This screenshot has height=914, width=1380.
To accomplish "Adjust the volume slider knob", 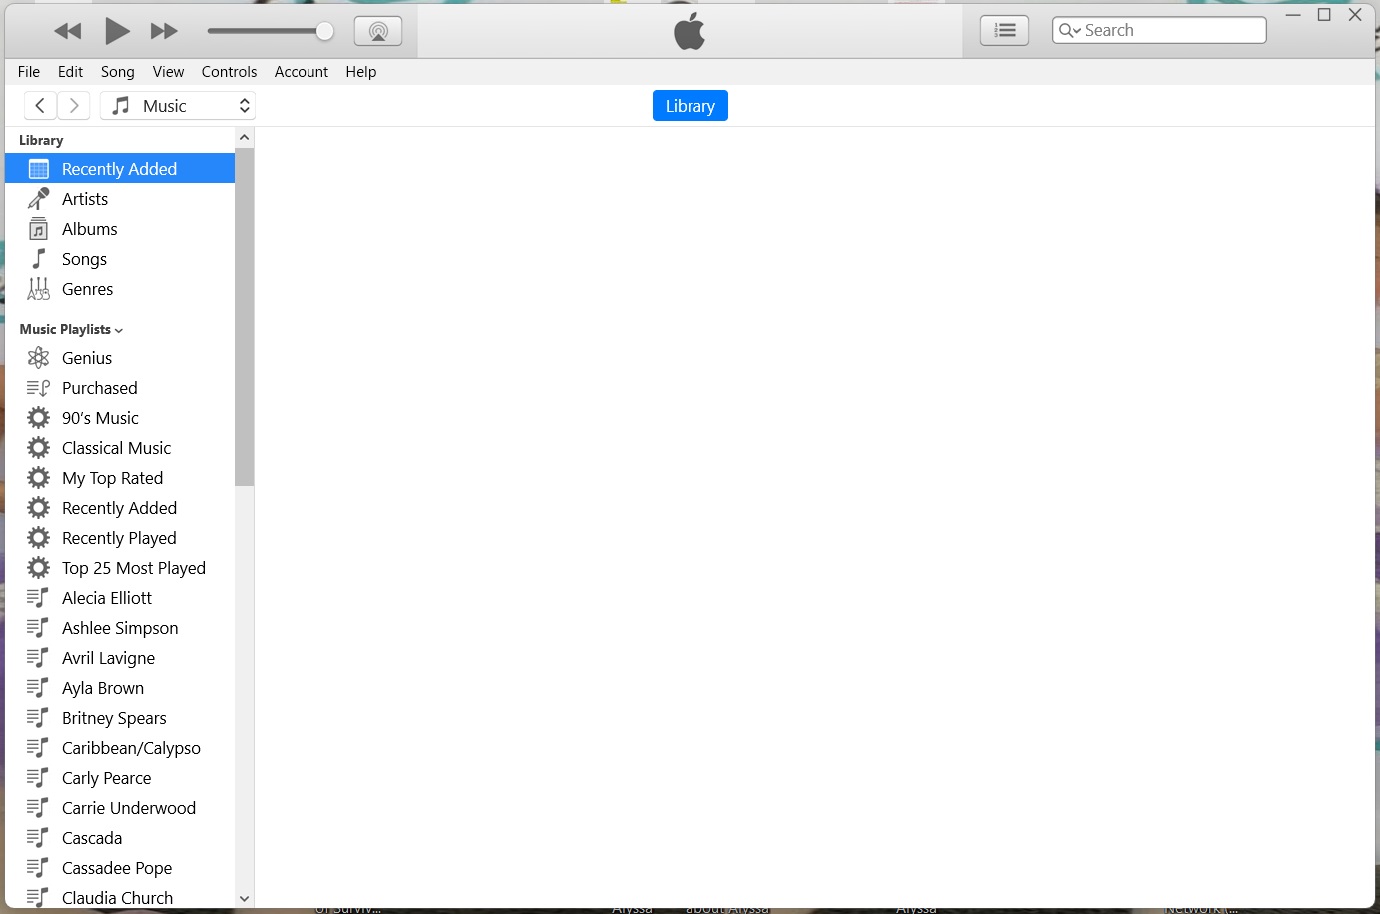I will pyautogui.click(x=324, y=31).
